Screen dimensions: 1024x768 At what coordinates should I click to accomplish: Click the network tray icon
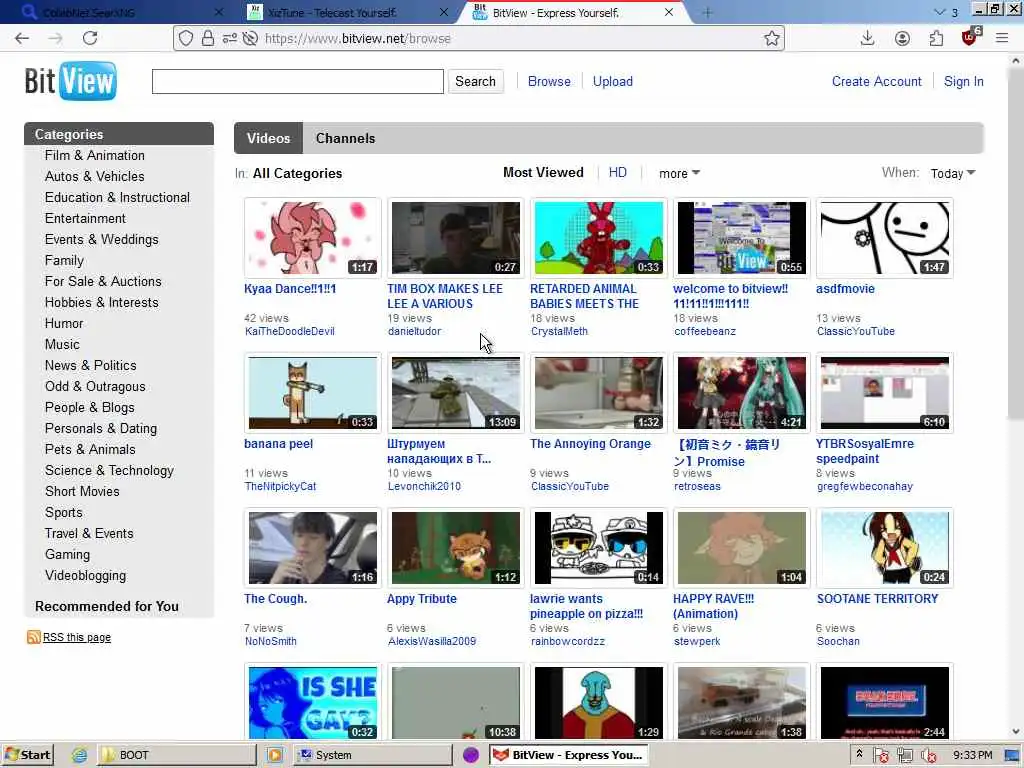[x=904, y=756]
